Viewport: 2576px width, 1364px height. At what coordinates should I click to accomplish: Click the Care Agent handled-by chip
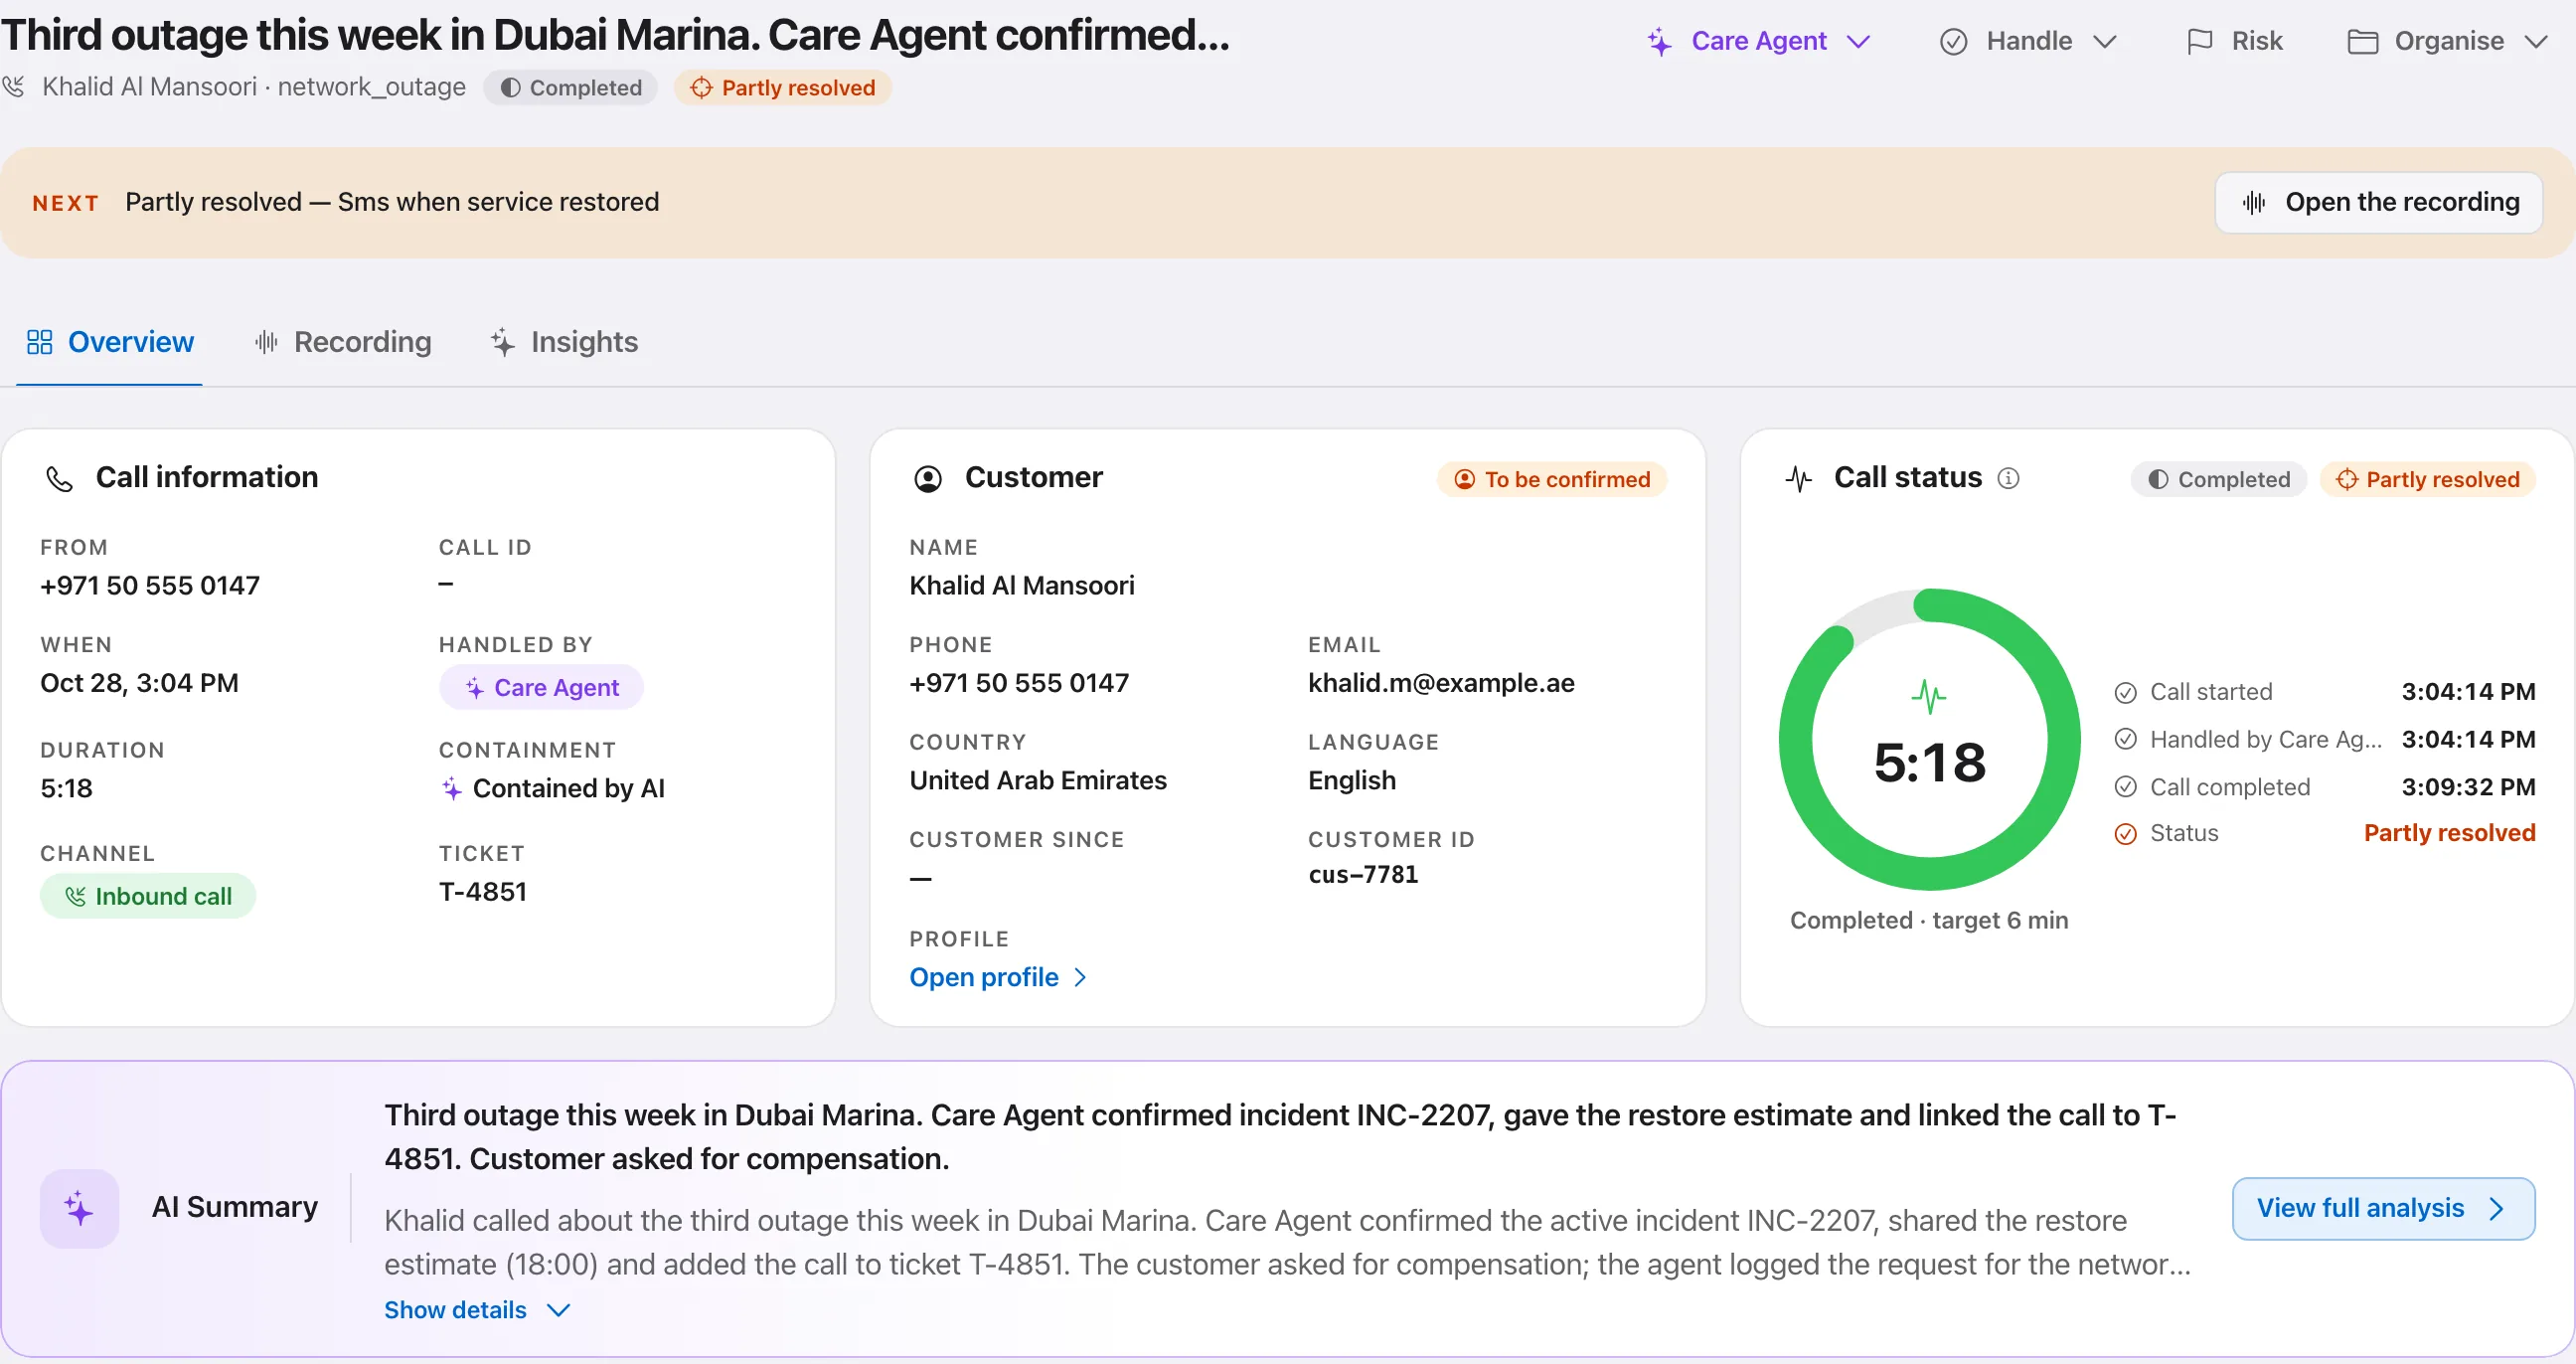(x=541, y=687)
